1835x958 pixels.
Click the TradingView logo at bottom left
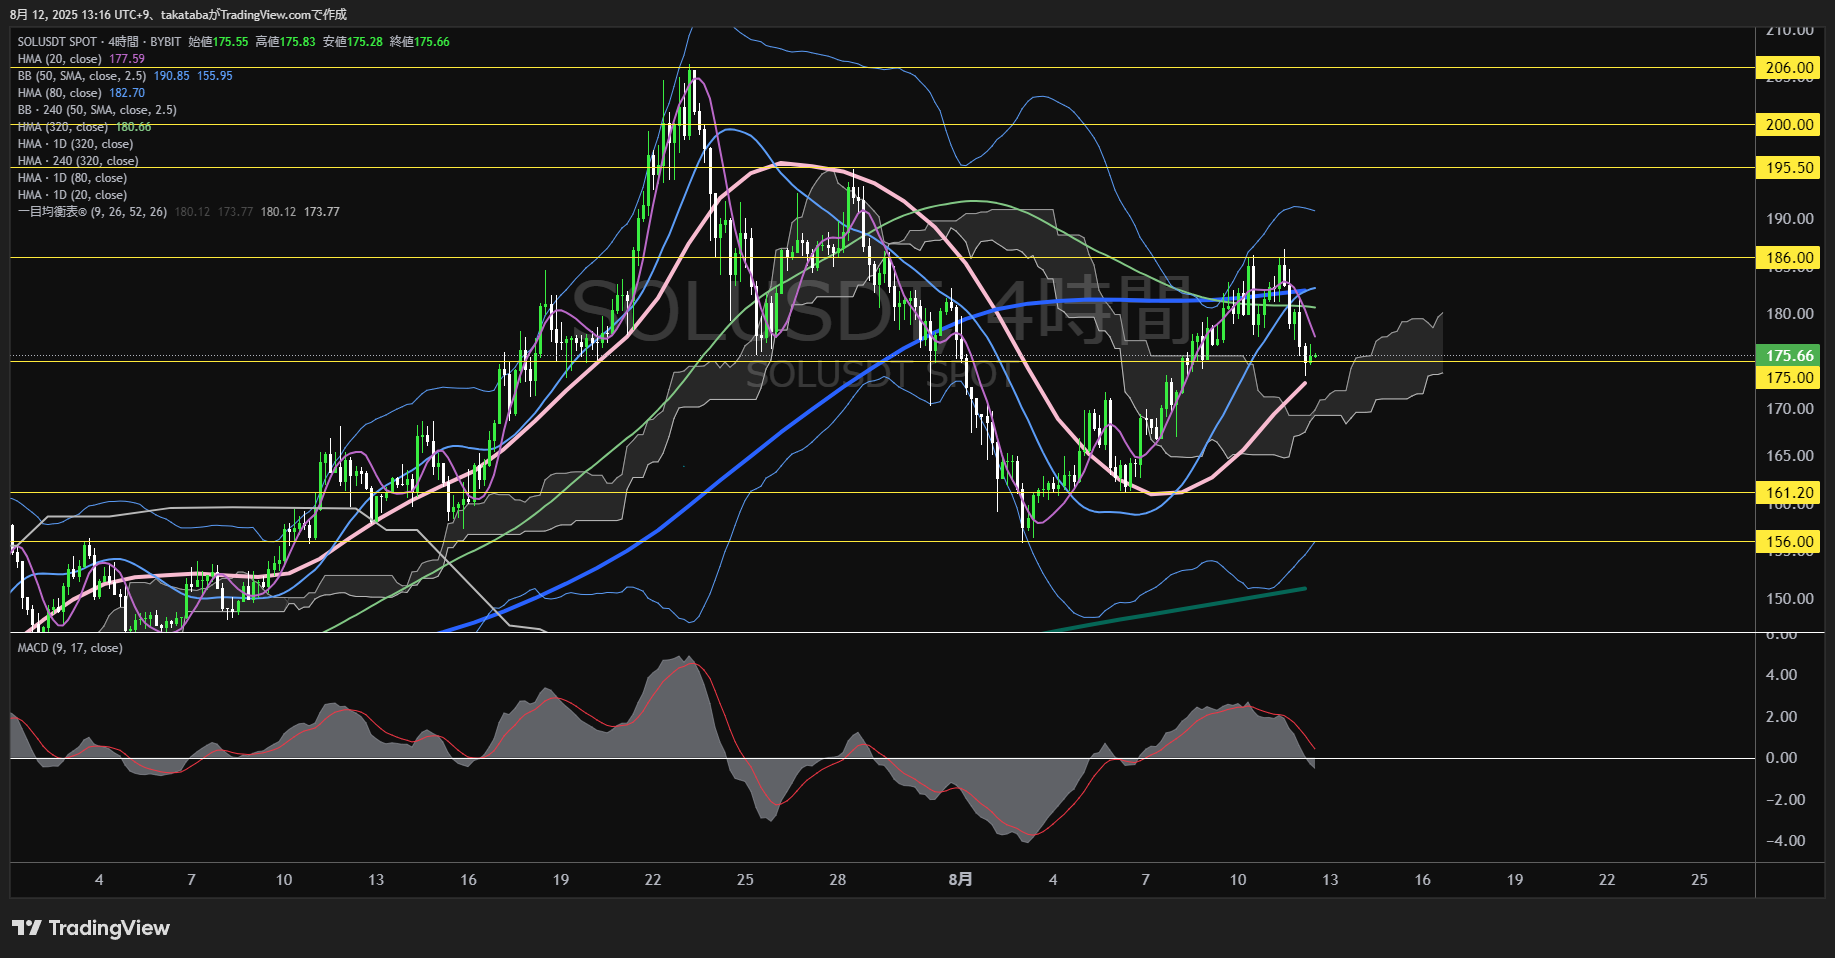[91, 928]
